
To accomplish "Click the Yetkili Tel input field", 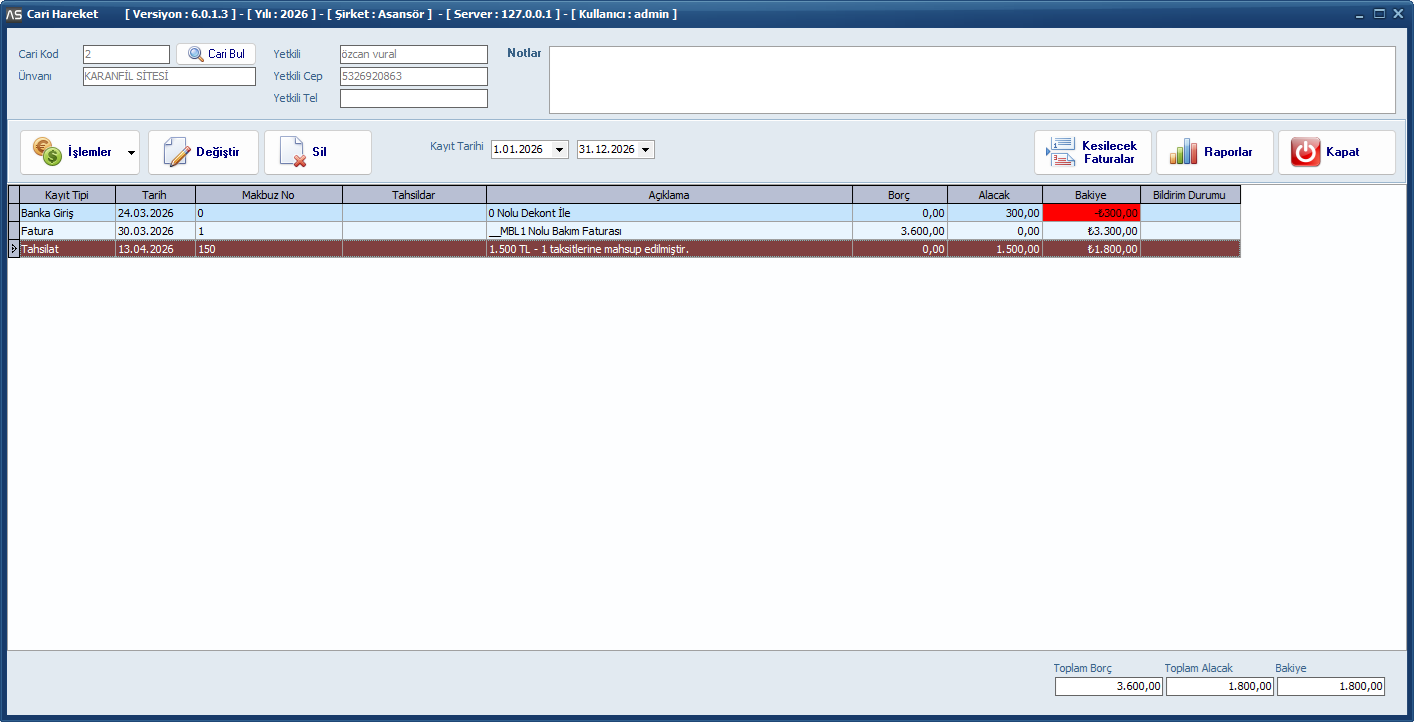I will click(x=413, y=98).
